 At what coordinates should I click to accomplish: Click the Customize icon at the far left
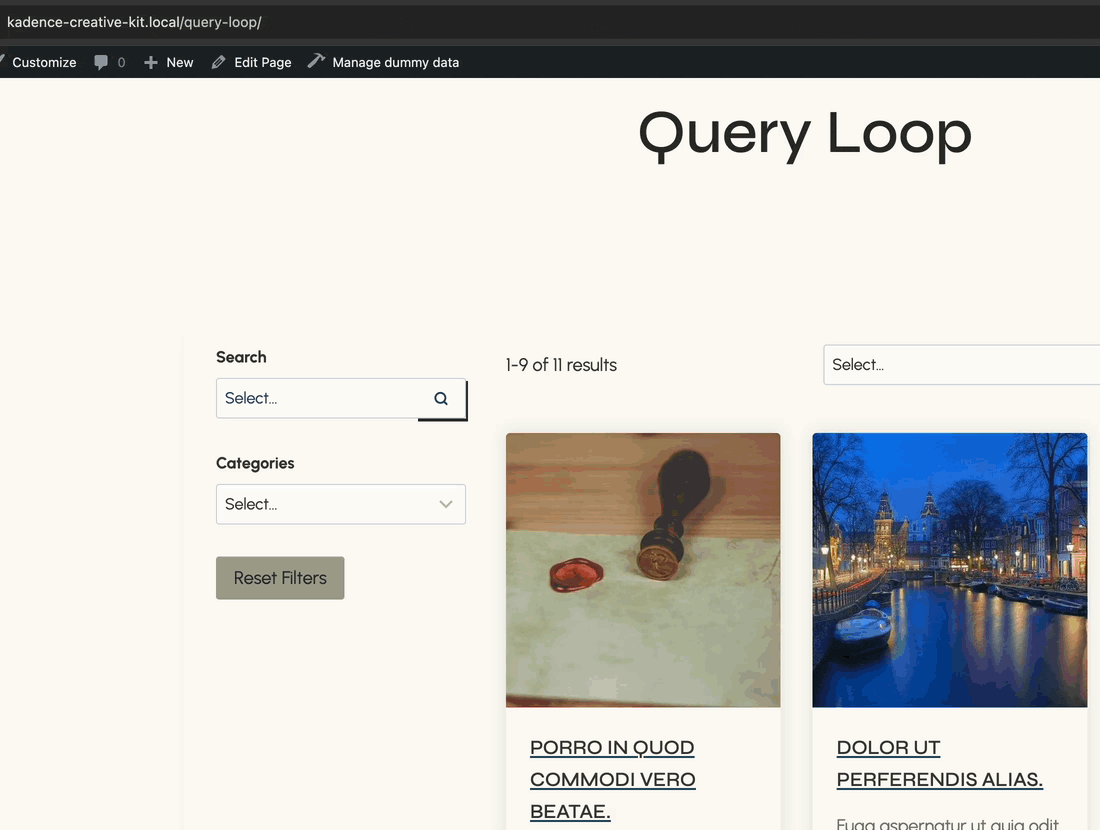coord(5,61)
